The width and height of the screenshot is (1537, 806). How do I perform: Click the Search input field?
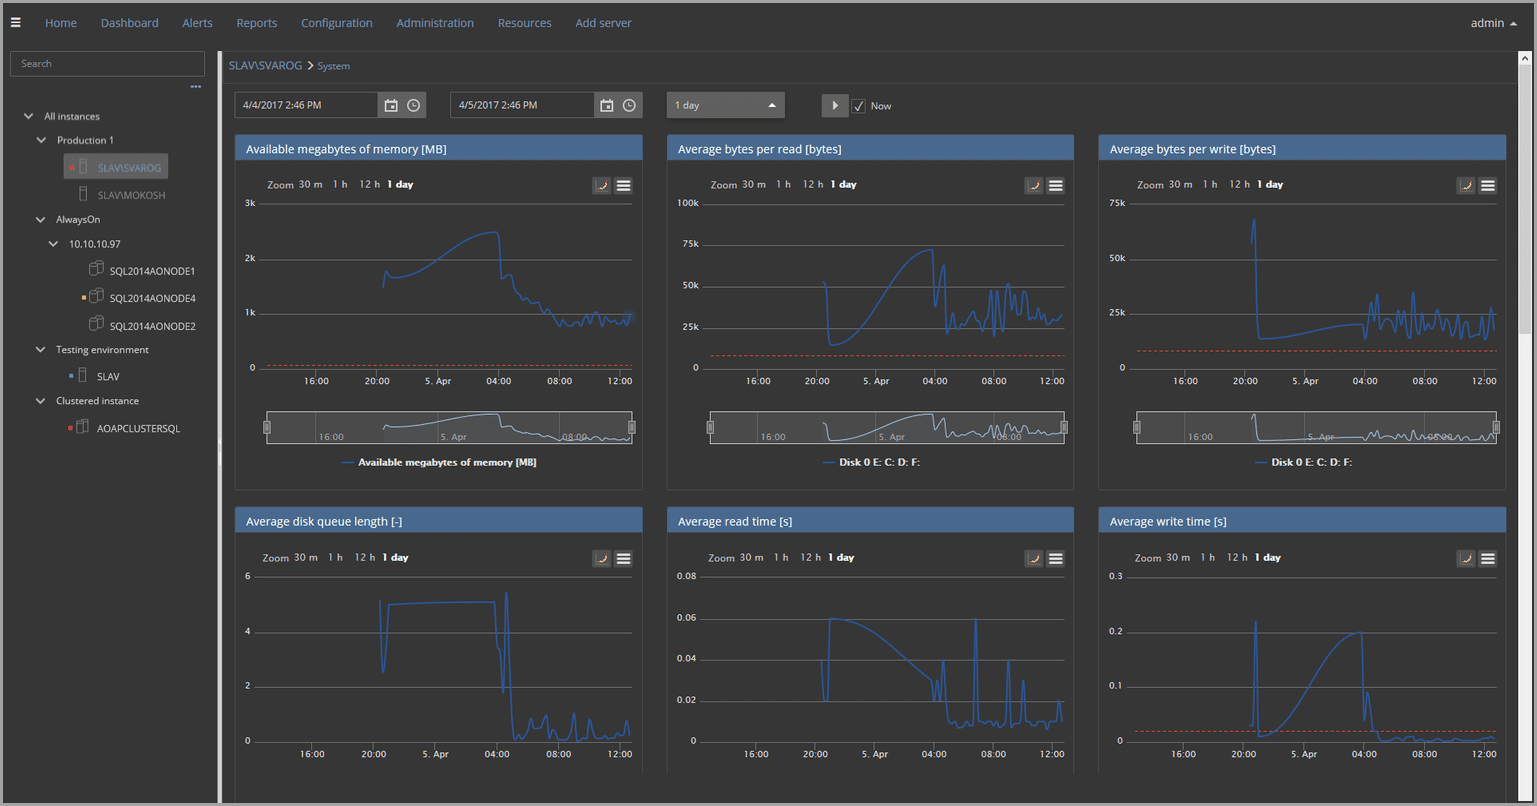107,63
